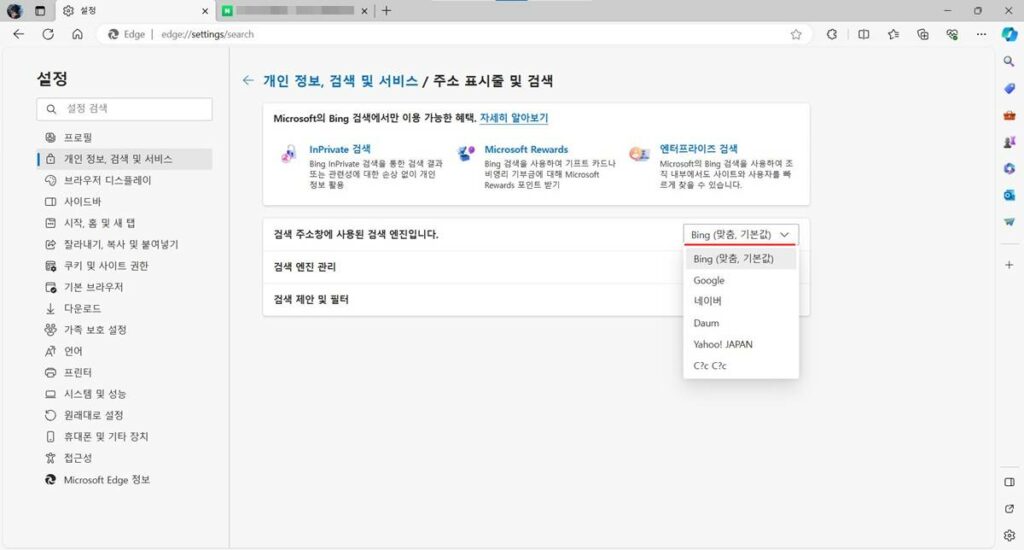Image resolution: width=1024 pixels, height=550 pixels.
Task: Open 접근성 settings section
Action: 125,458
